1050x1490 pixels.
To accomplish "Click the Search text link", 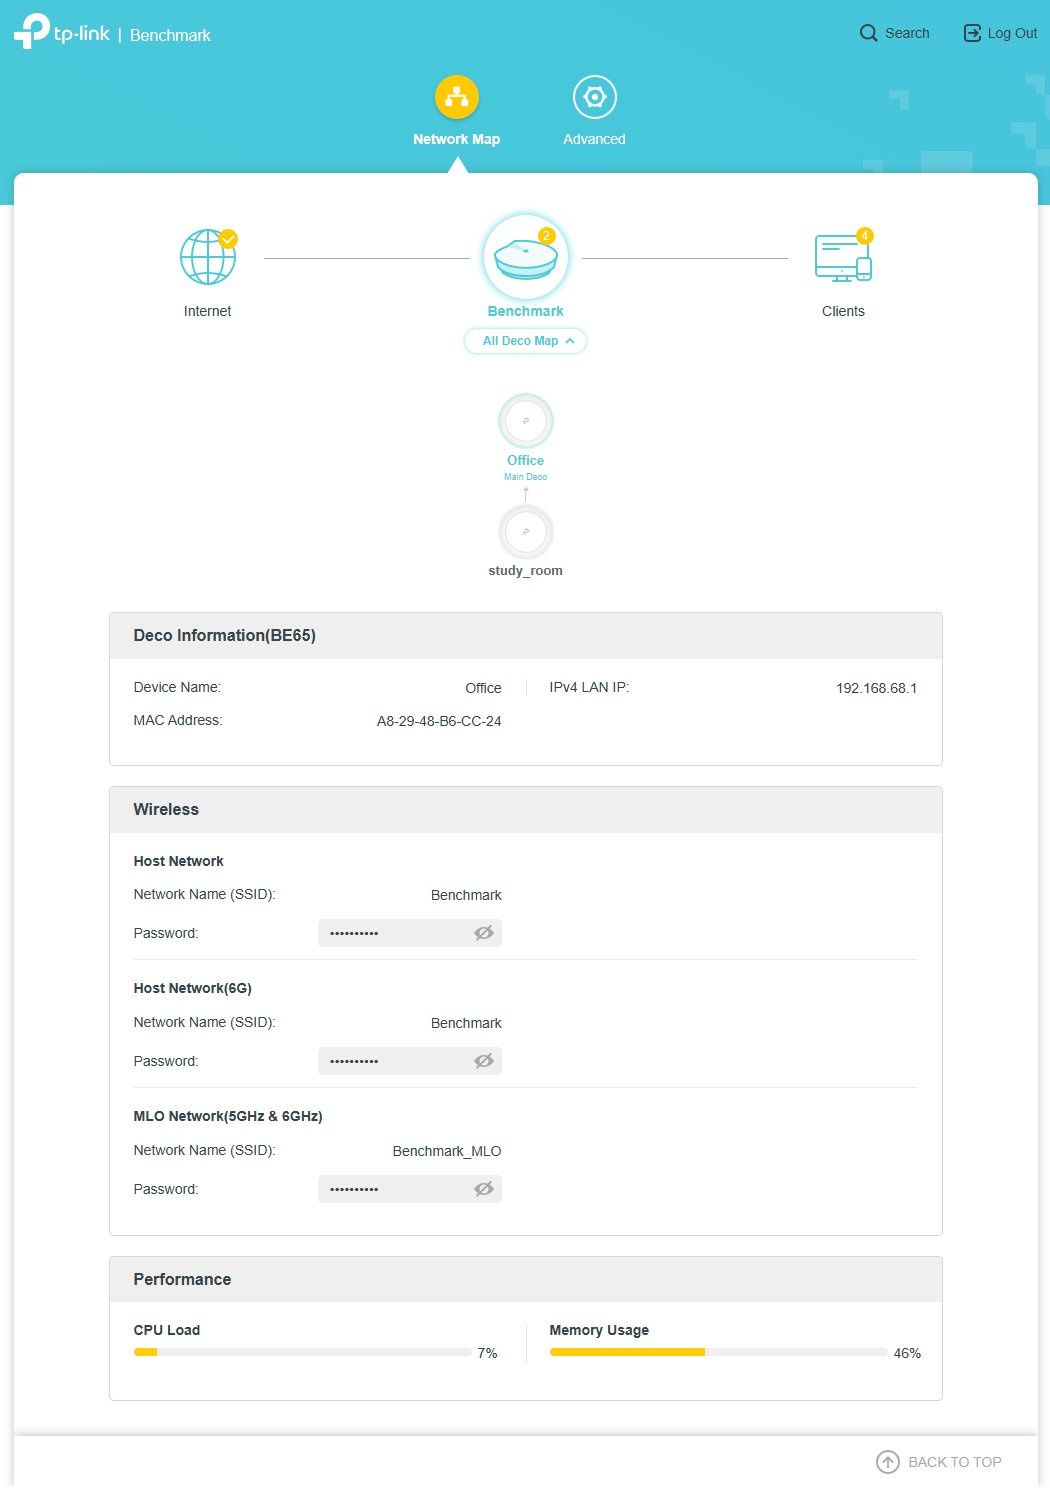I will 907,33.
